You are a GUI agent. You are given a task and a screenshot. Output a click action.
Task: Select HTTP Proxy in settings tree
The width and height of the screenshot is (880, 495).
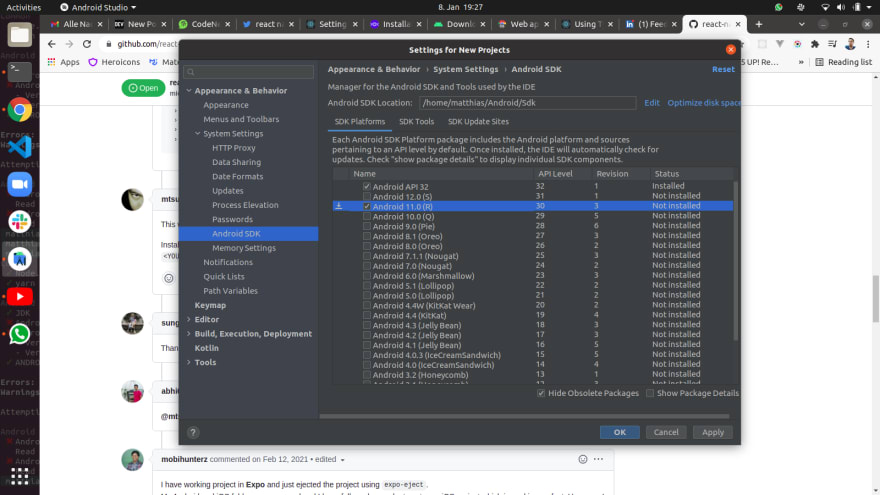233,148
